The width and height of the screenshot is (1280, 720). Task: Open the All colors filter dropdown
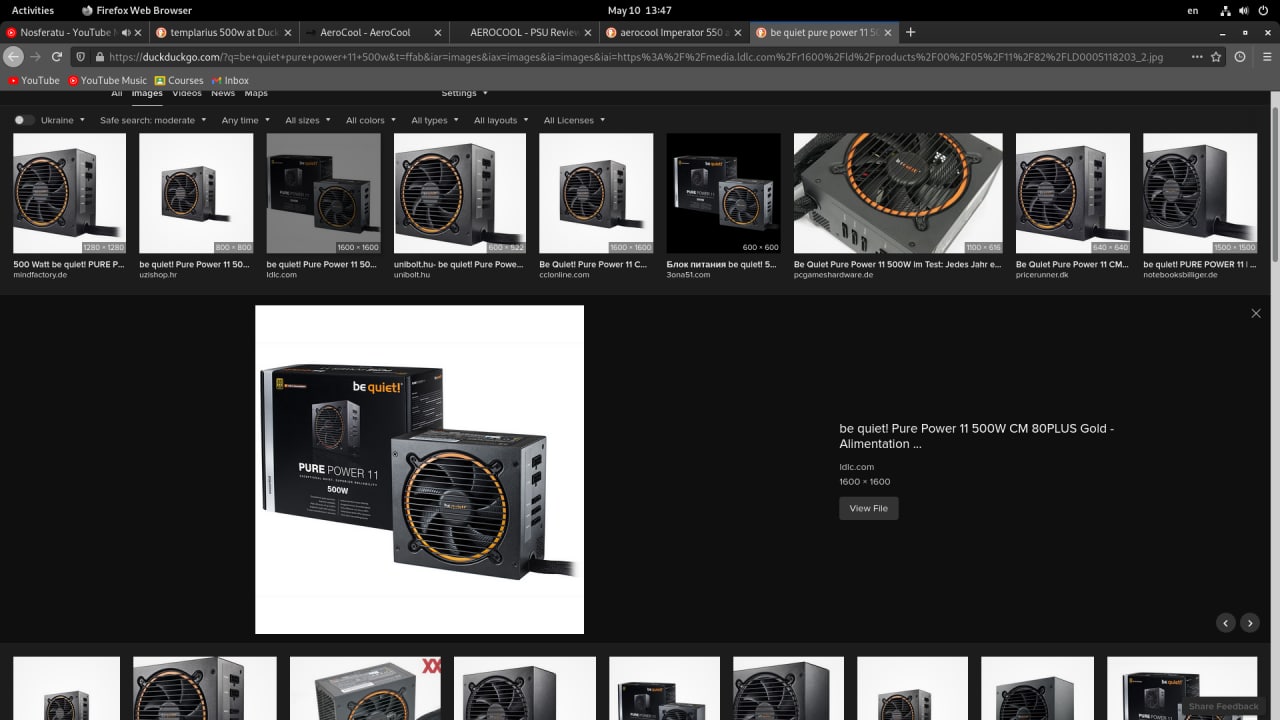[371, 120]
